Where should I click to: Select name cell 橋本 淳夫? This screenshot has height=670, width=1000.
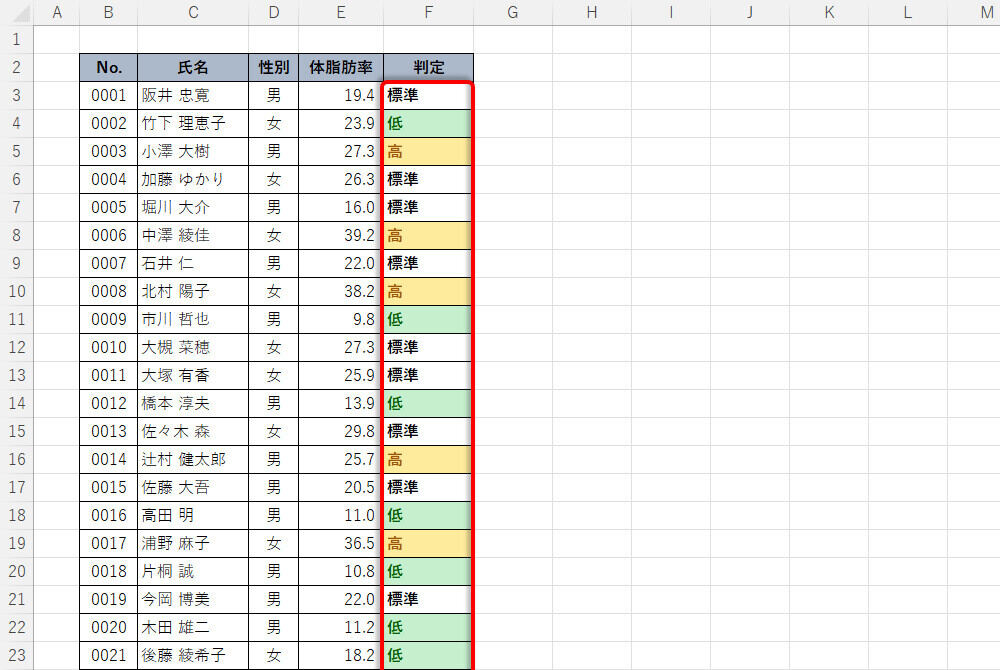(193, 404)
